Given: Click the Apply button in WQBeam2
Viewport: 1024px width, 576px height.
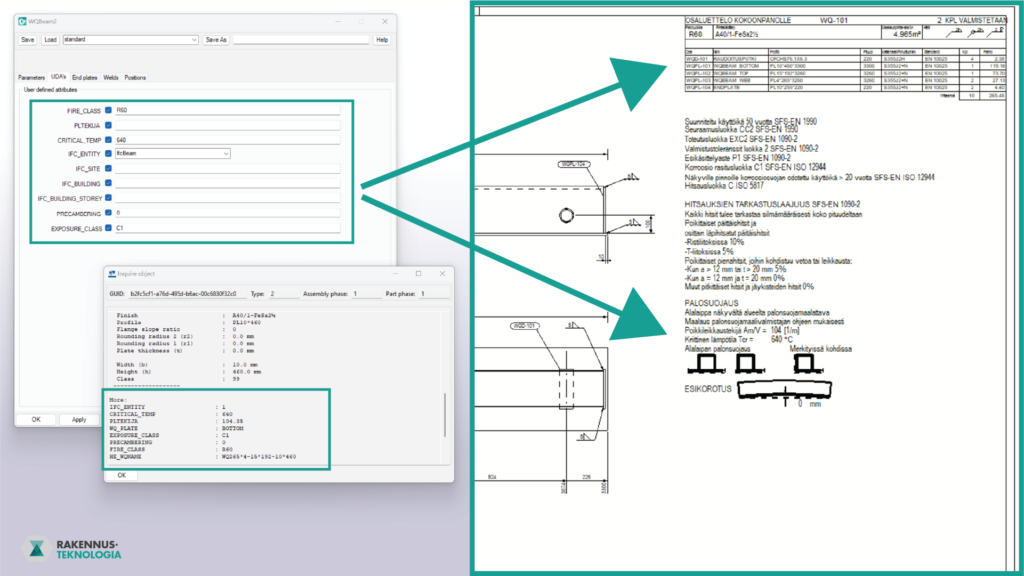Looking at the screenshot, I should click(x=79, y=420).
